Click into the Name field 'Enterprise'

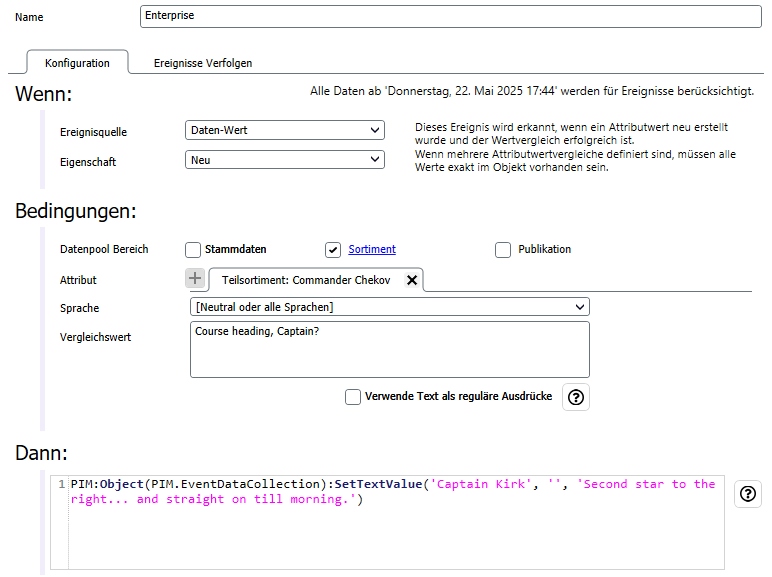click(x=450, y=17)
